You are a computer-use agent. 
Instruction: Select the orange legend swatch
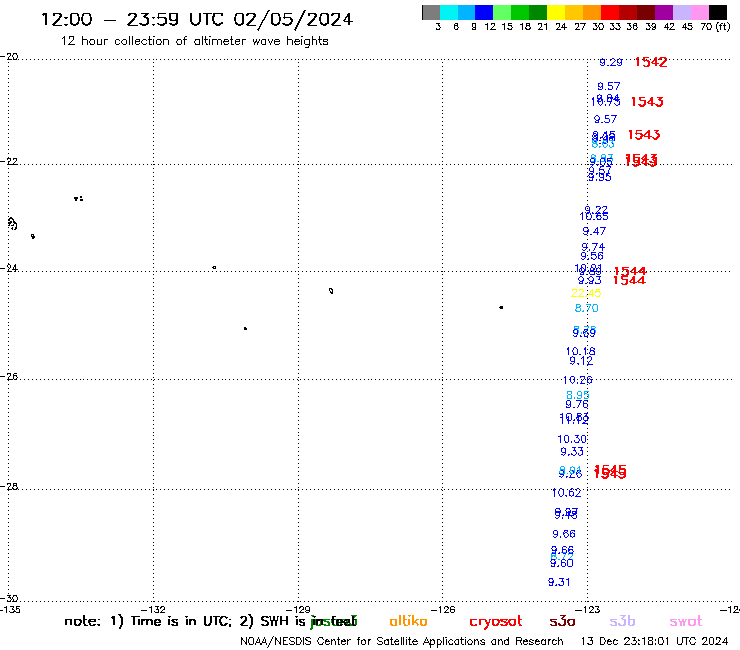tap(592, 12)
